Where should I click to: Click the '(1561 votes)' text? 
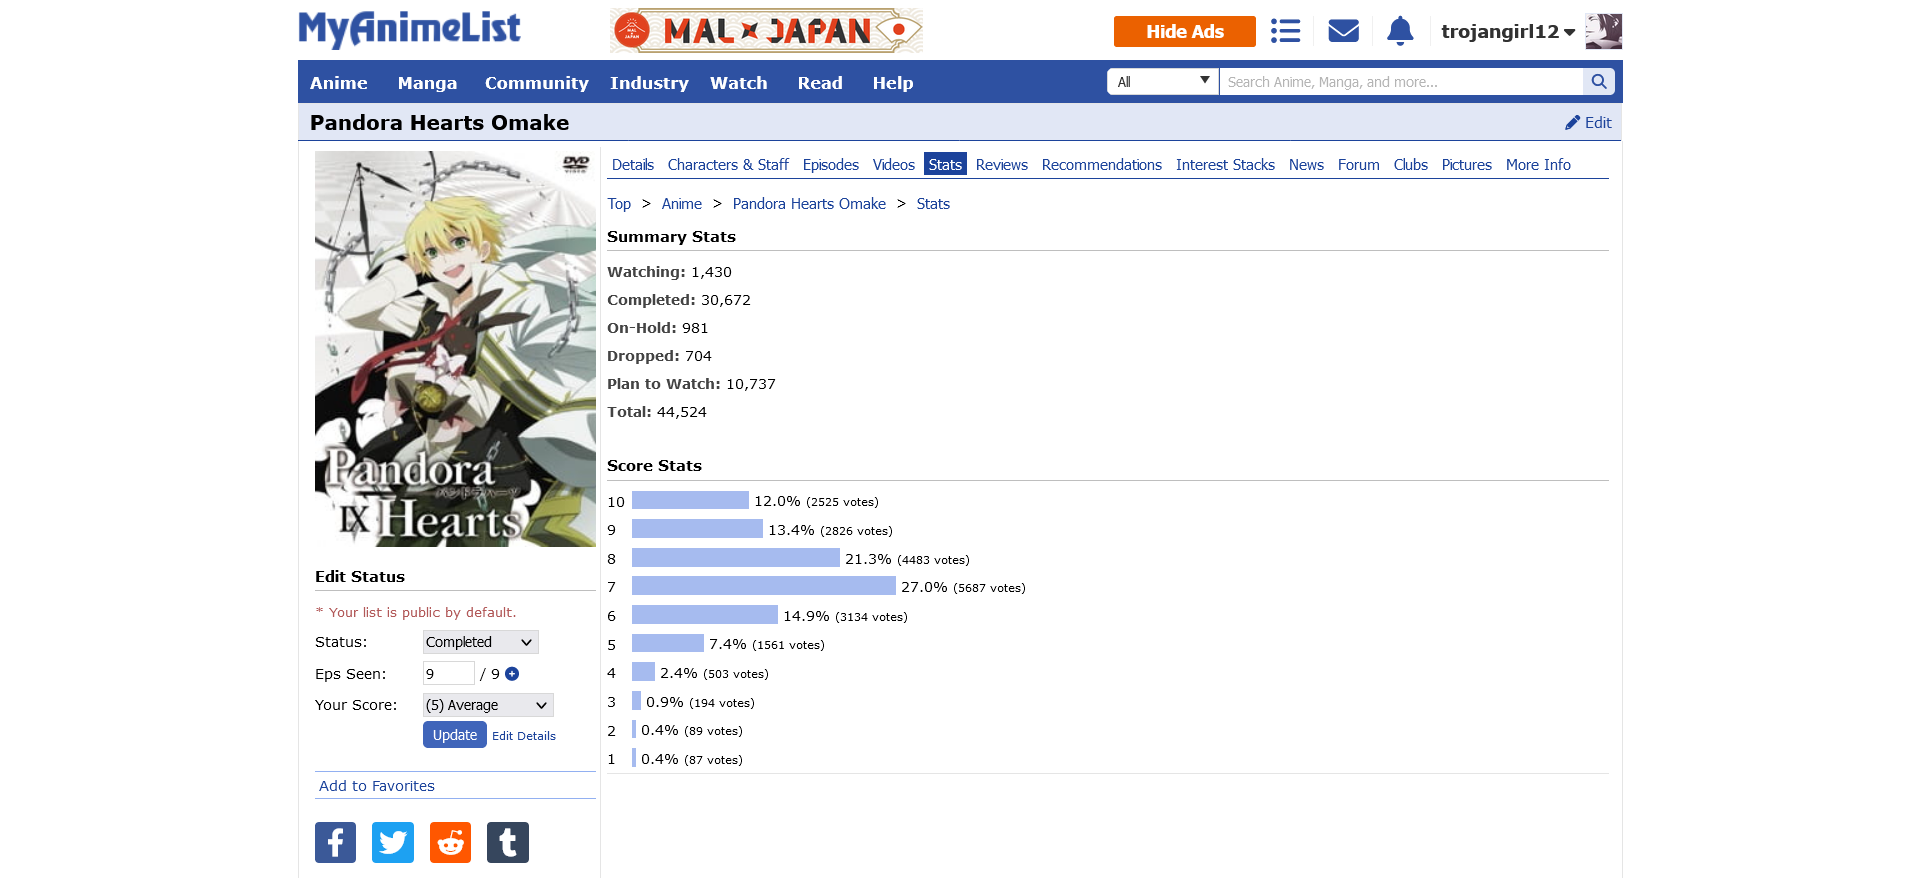click(x=788, y=645)
